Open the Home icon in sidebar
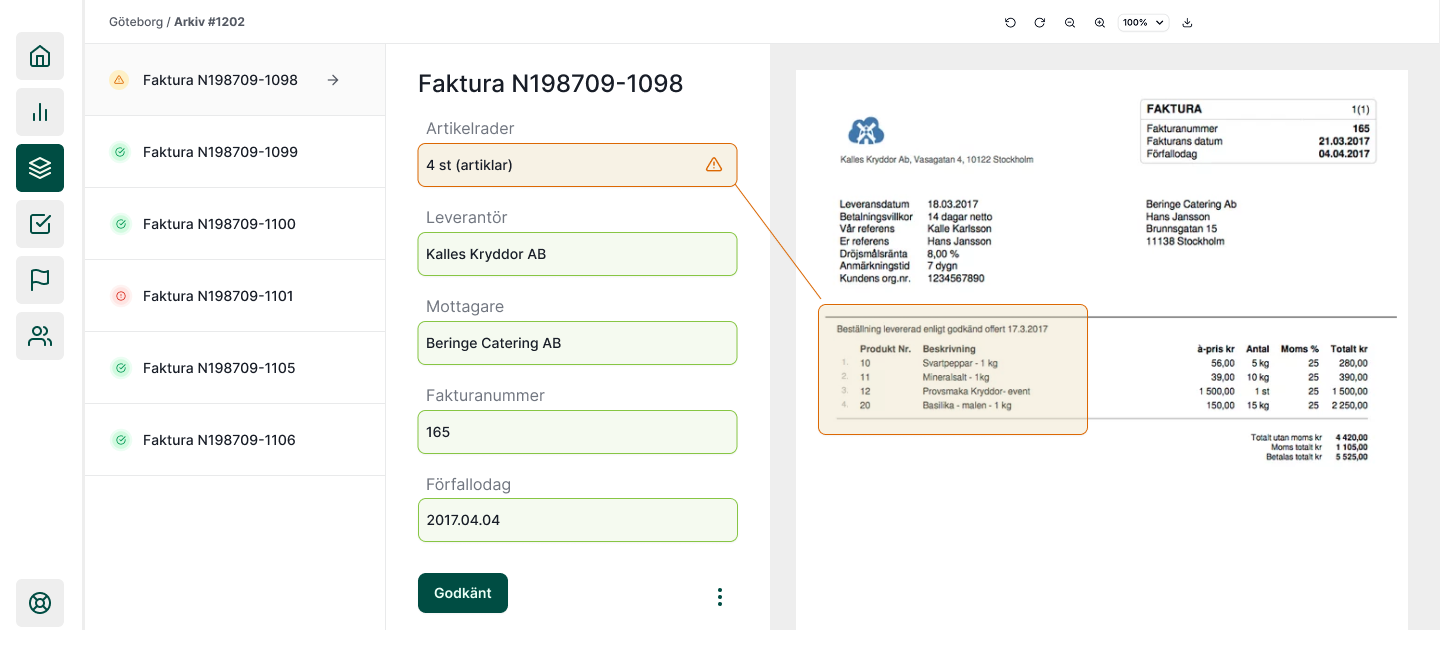This screenshot has height=651, width=1440. [40, 56]
